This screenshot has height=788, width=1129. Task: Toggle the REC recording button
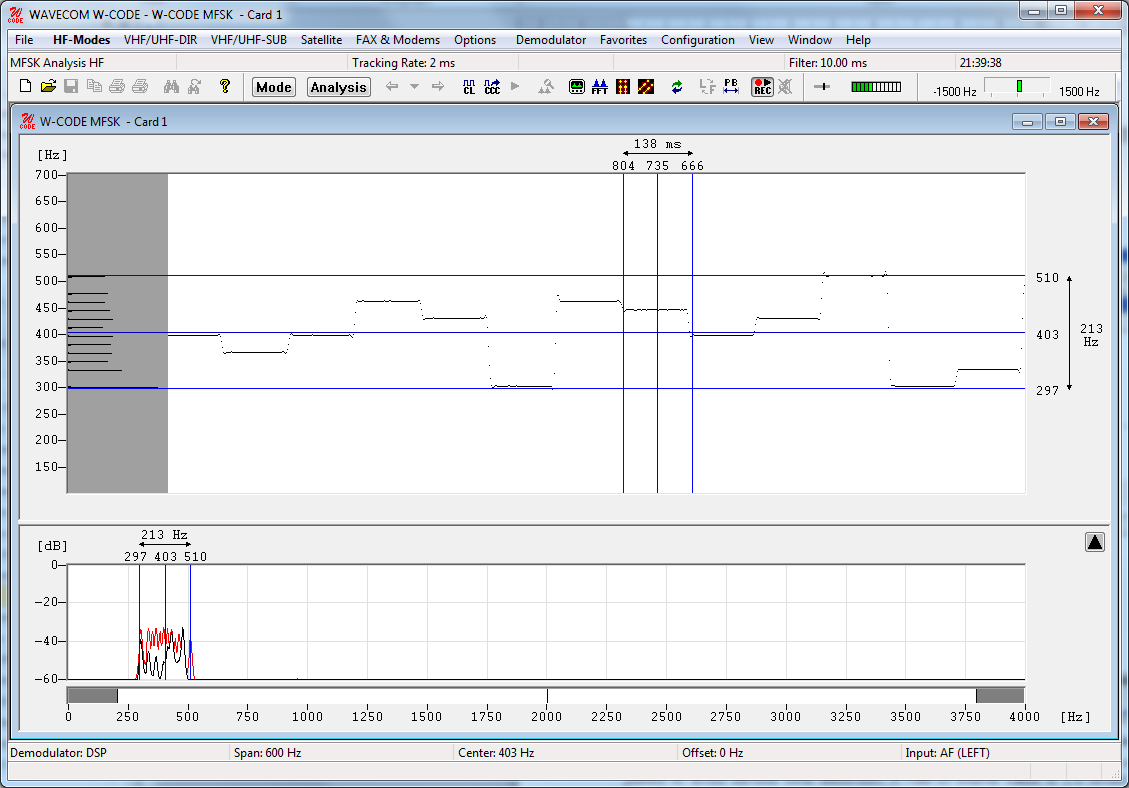click(762, 86)
